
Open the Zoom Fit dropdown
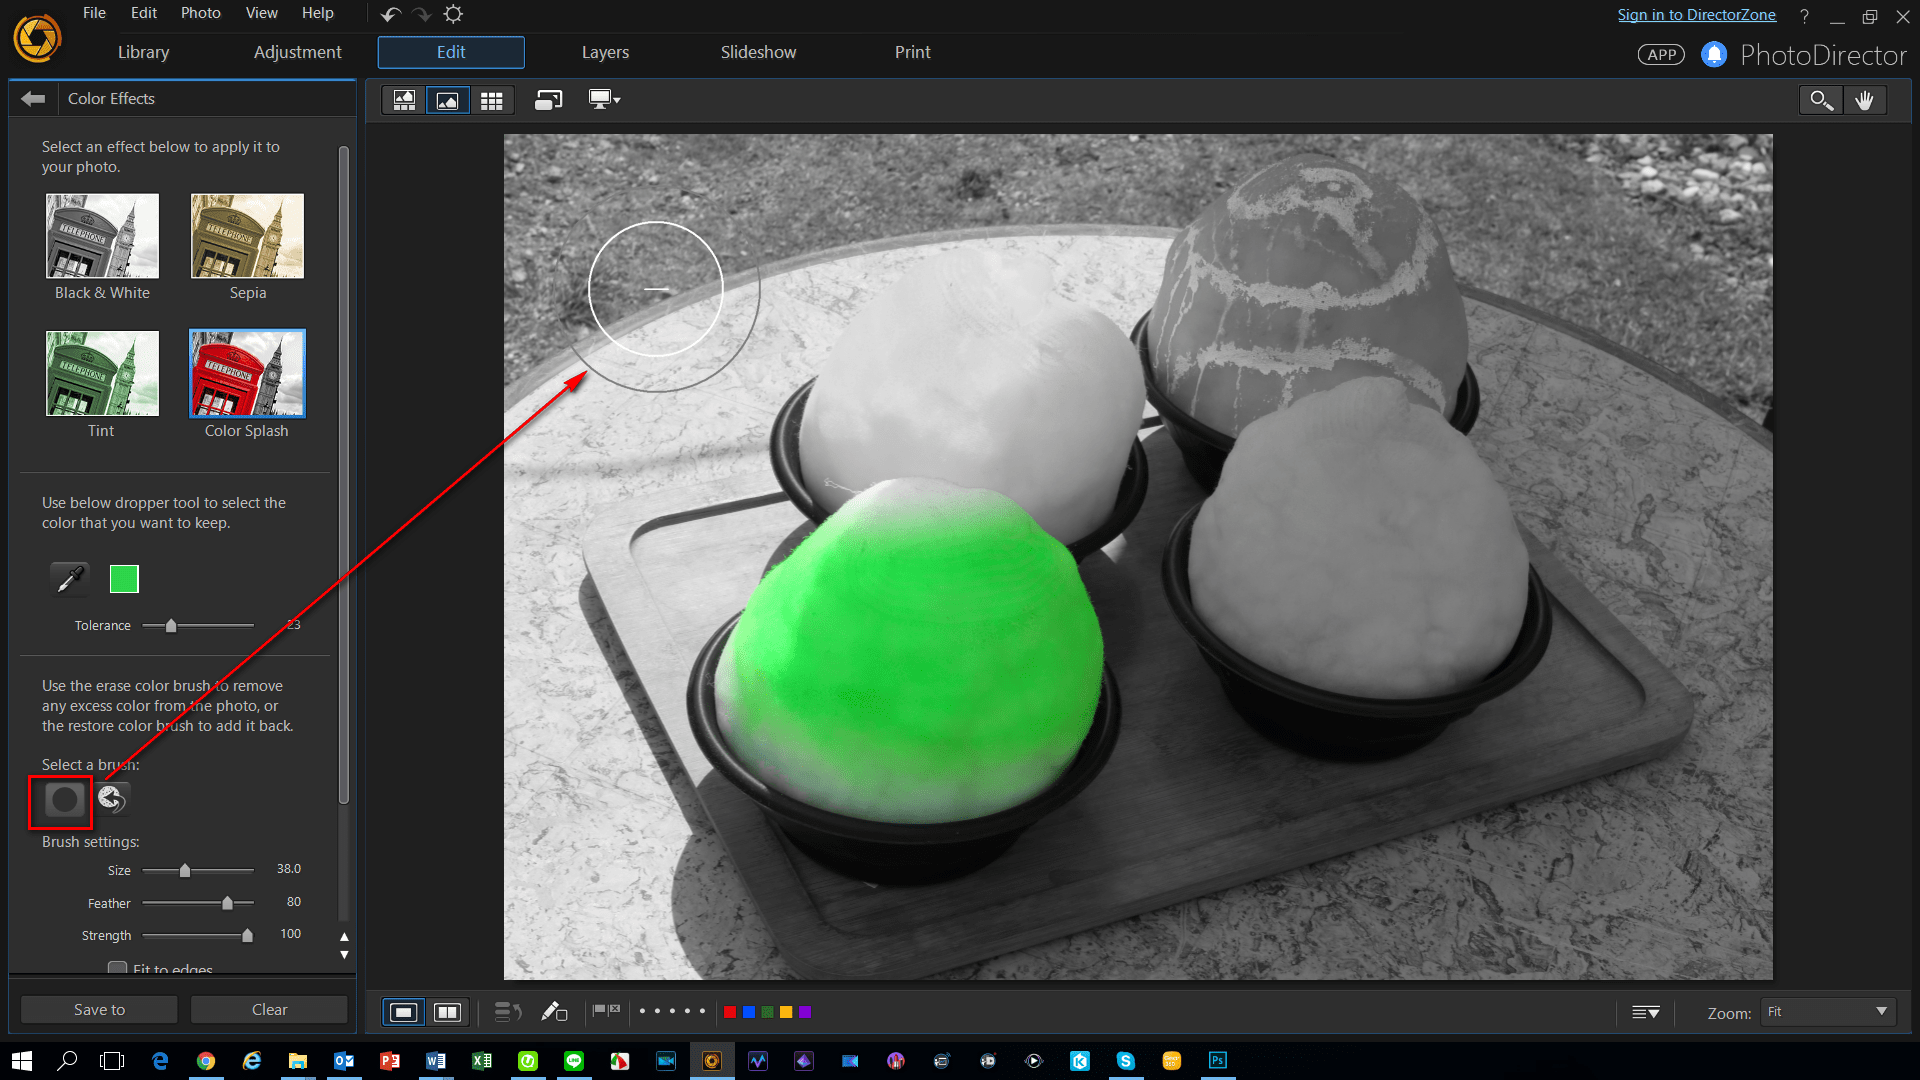click(x=1828, y=1012)
